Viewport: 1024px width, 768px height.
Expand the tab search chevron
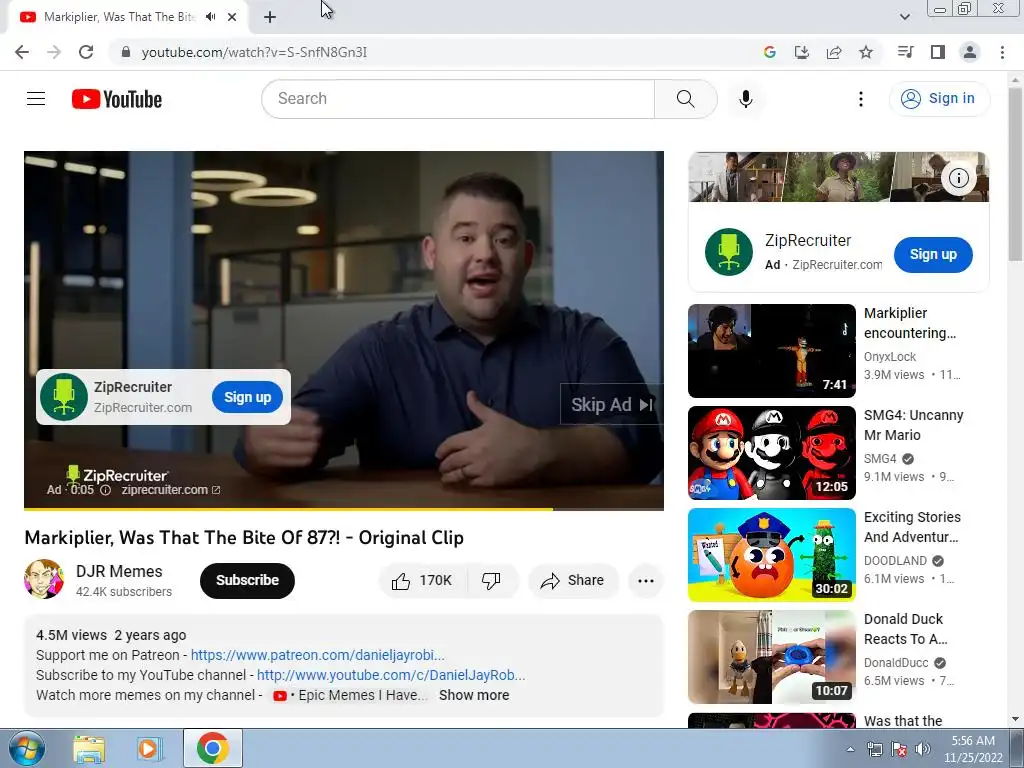pos(904,17)
